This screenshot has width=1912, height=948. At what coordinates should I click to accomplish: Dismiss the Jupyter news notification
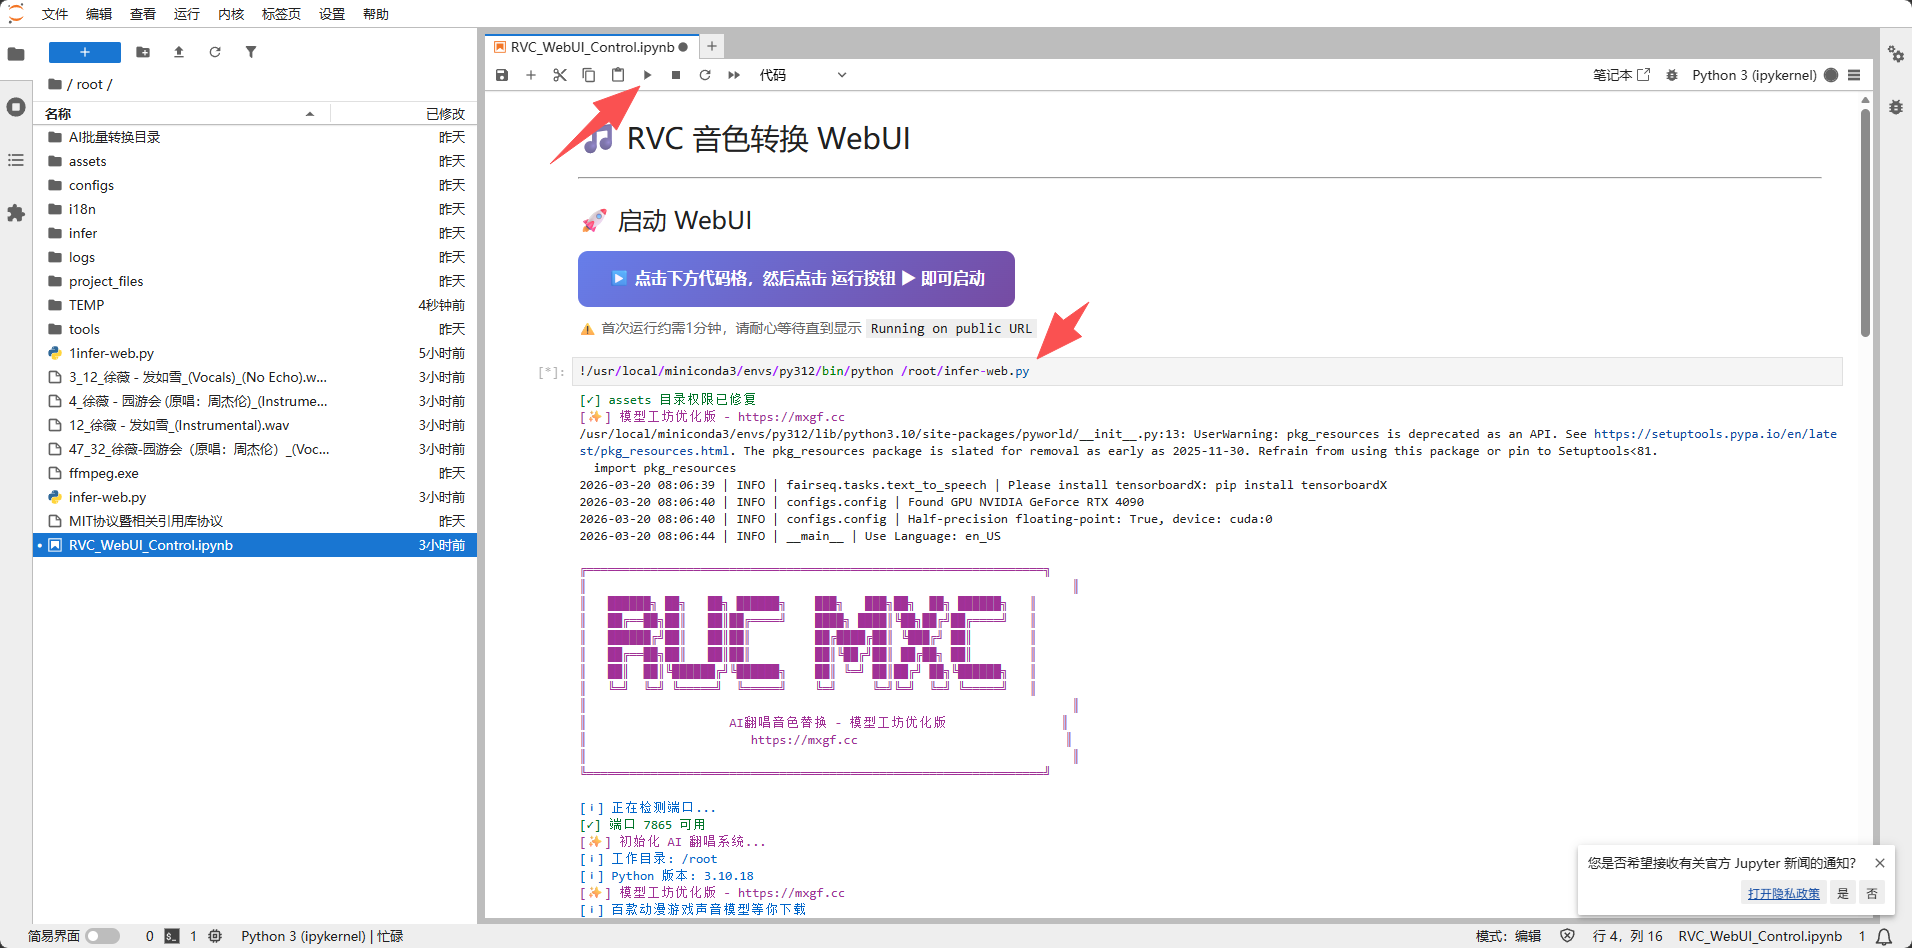point(1879,863)
